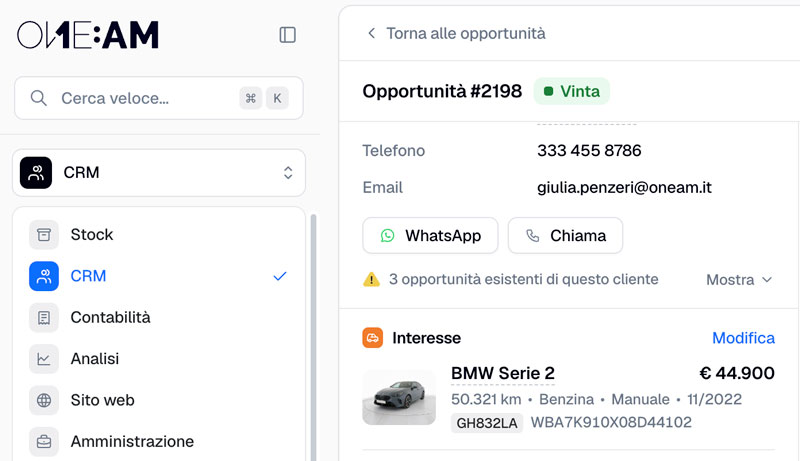
Task: Click the Stock archive icon
Action: coord(44,235)
